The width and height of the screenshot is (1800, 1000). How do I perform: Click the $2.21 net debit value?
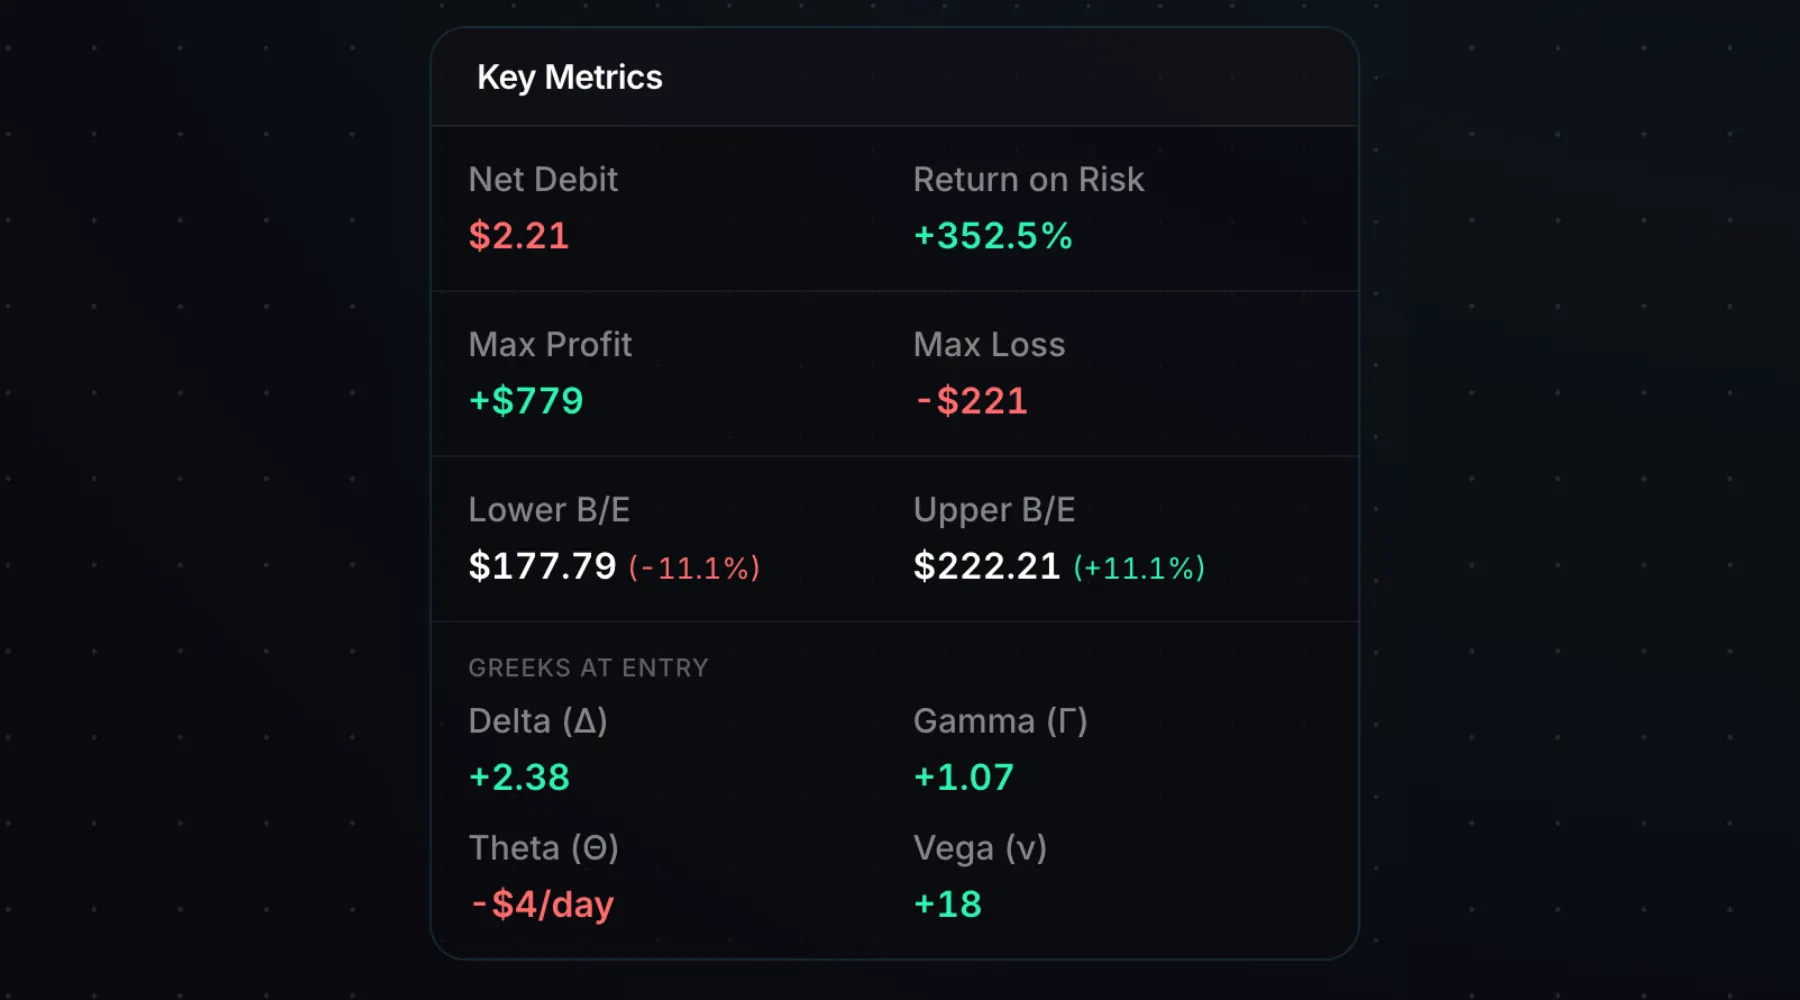(519, 236)
